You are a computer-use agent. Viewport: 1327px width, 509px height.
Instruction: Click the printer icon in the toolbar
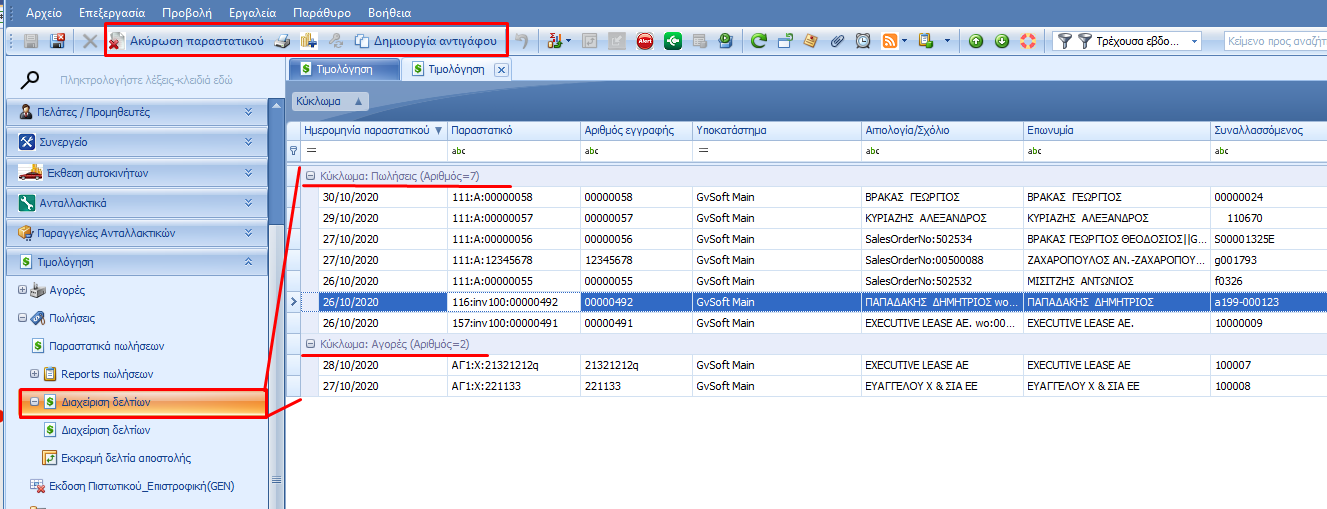click(x=283, y=41)
